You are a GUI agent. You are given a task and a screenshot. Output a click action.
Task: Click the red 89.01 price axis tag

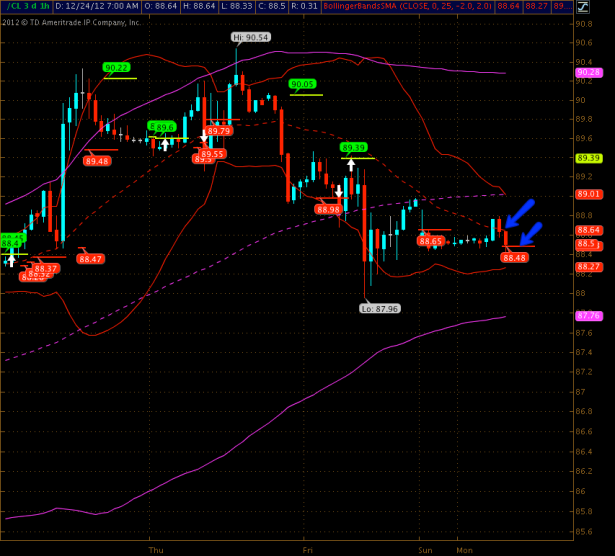[x=588, y=194]
